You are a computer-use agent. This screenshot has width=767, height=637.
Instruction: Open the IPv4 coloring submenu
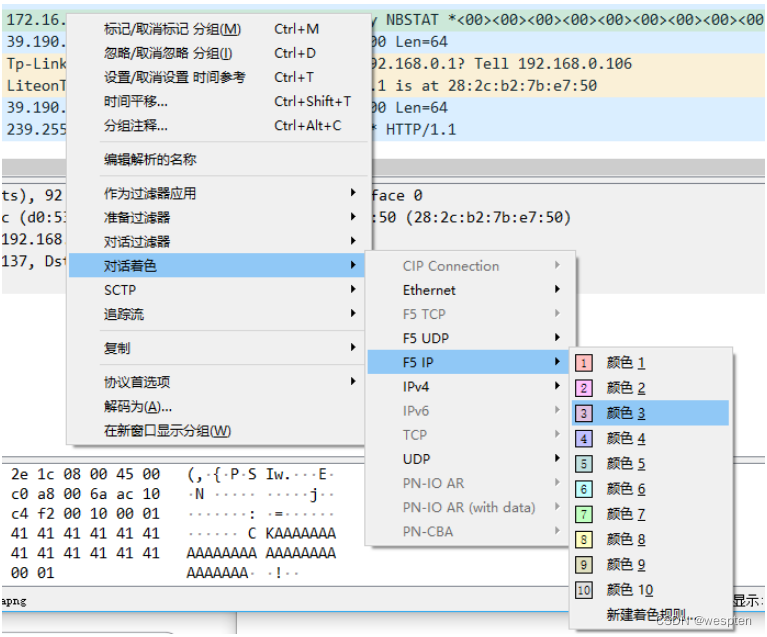[x=470, y=387]
